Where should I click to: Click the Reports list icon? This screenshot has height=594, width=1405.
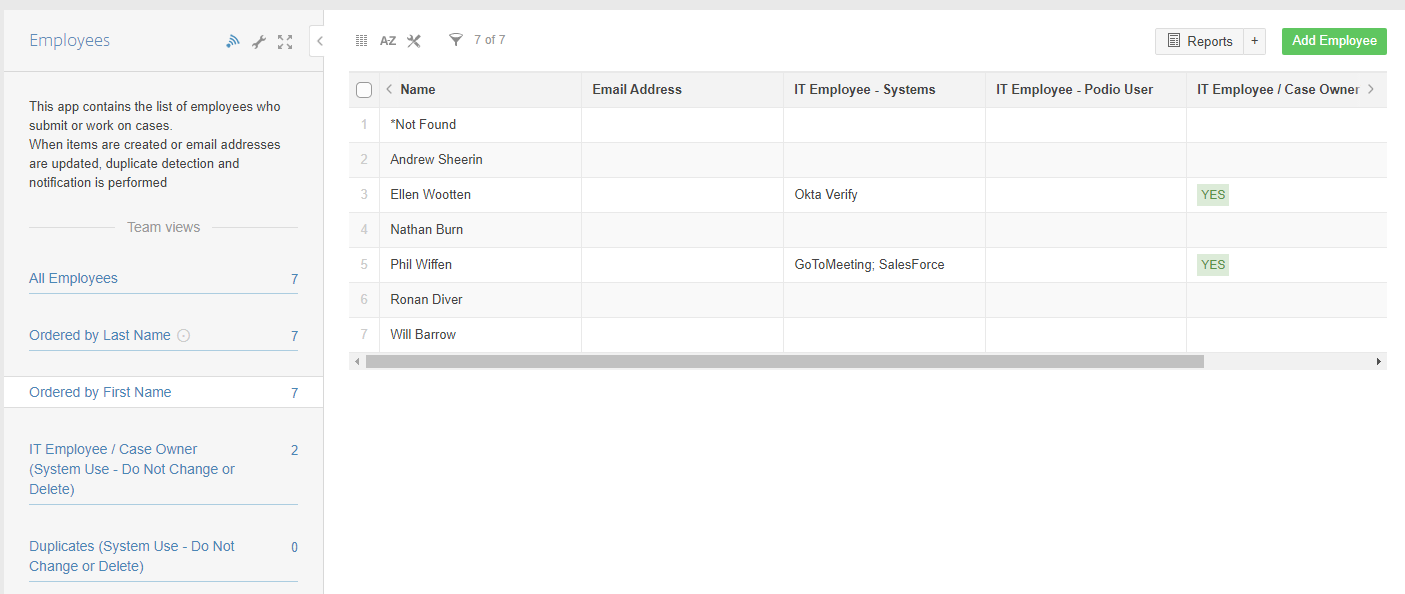pos(1174,41)
